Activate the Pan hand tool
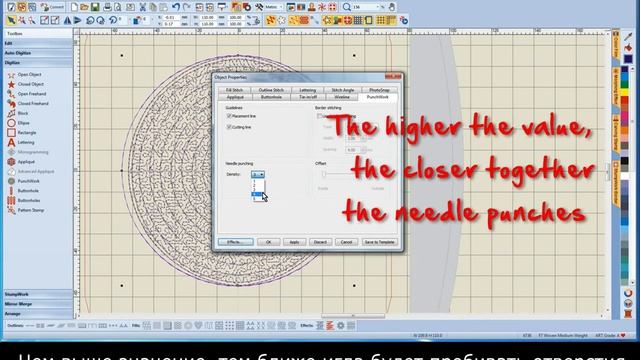This screenshot has height=360, width=640. click(x=392, y=7)
